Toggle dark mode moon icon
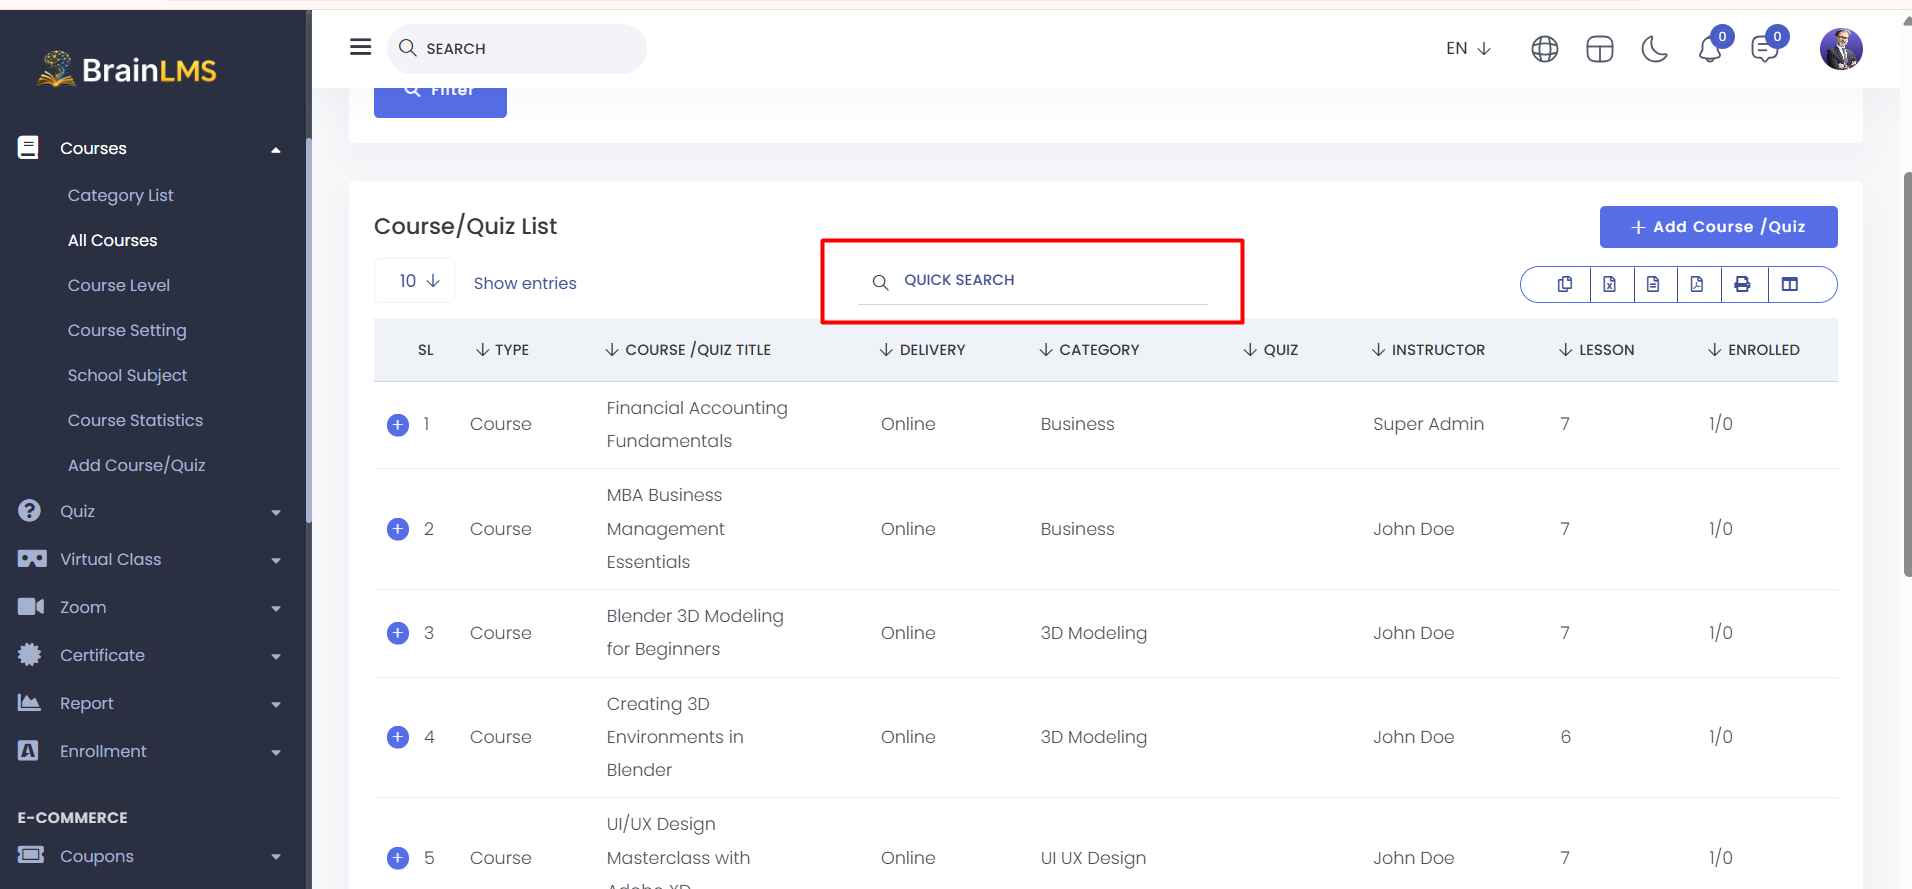The width and height of the screenshot is (1912, 889). [1655, 49]
